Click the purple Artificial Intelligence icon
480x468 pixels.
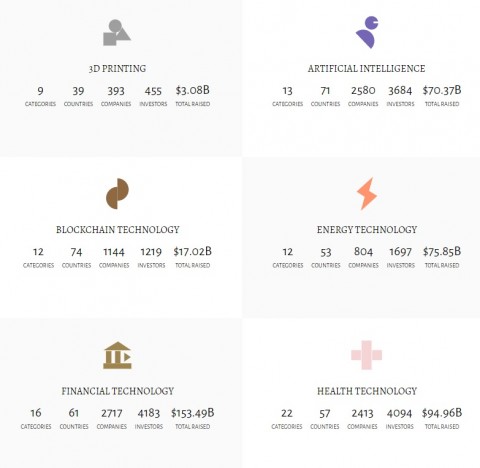367,32
